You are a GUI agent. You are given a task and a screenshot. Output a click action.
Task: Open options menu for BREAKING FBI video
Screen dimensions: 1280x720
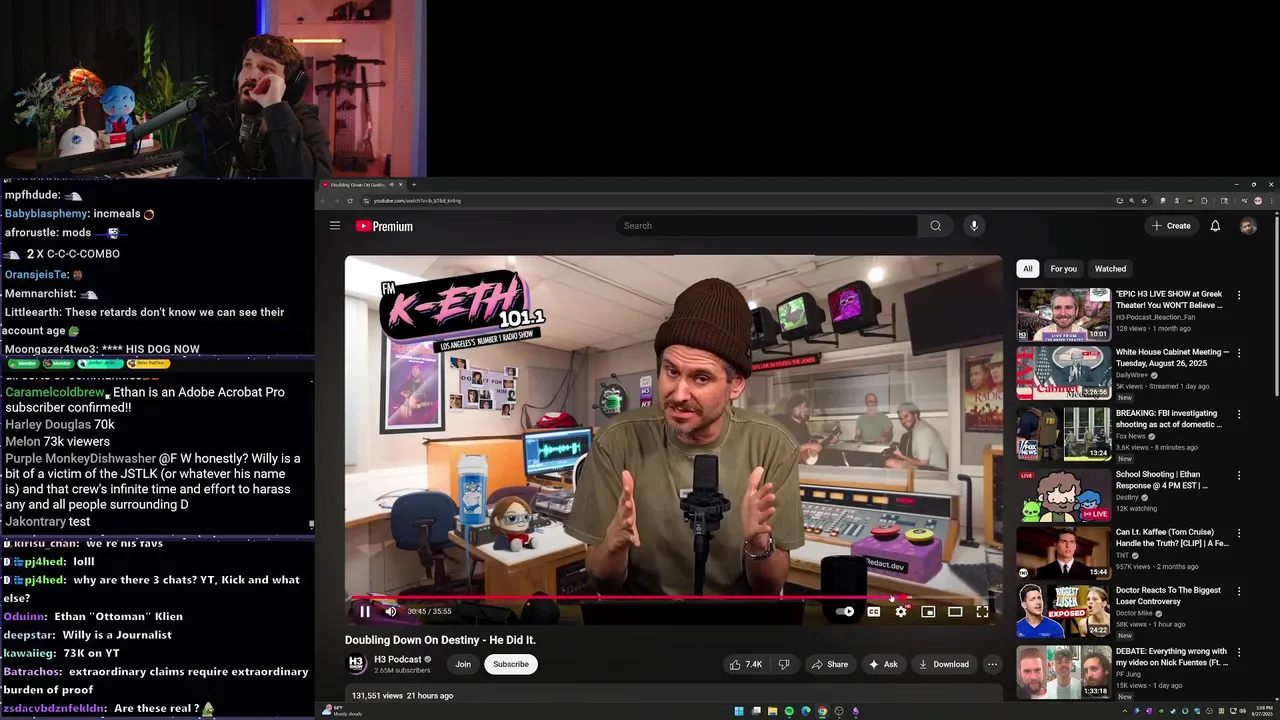pos(1239,414)
